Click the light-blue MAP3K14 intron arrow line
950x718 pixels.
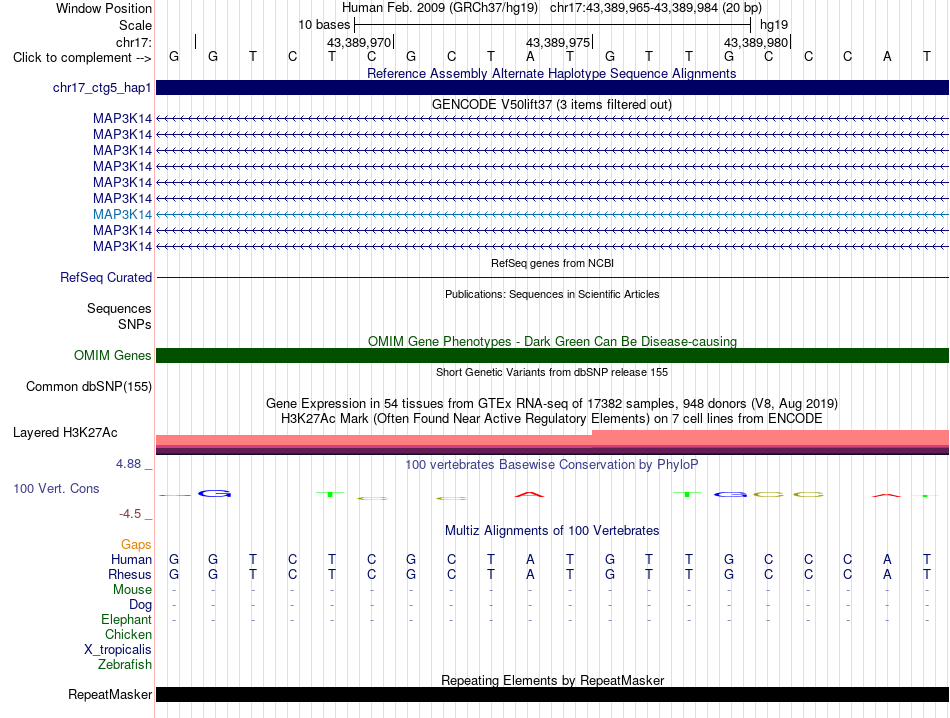(x=552, y=214)
